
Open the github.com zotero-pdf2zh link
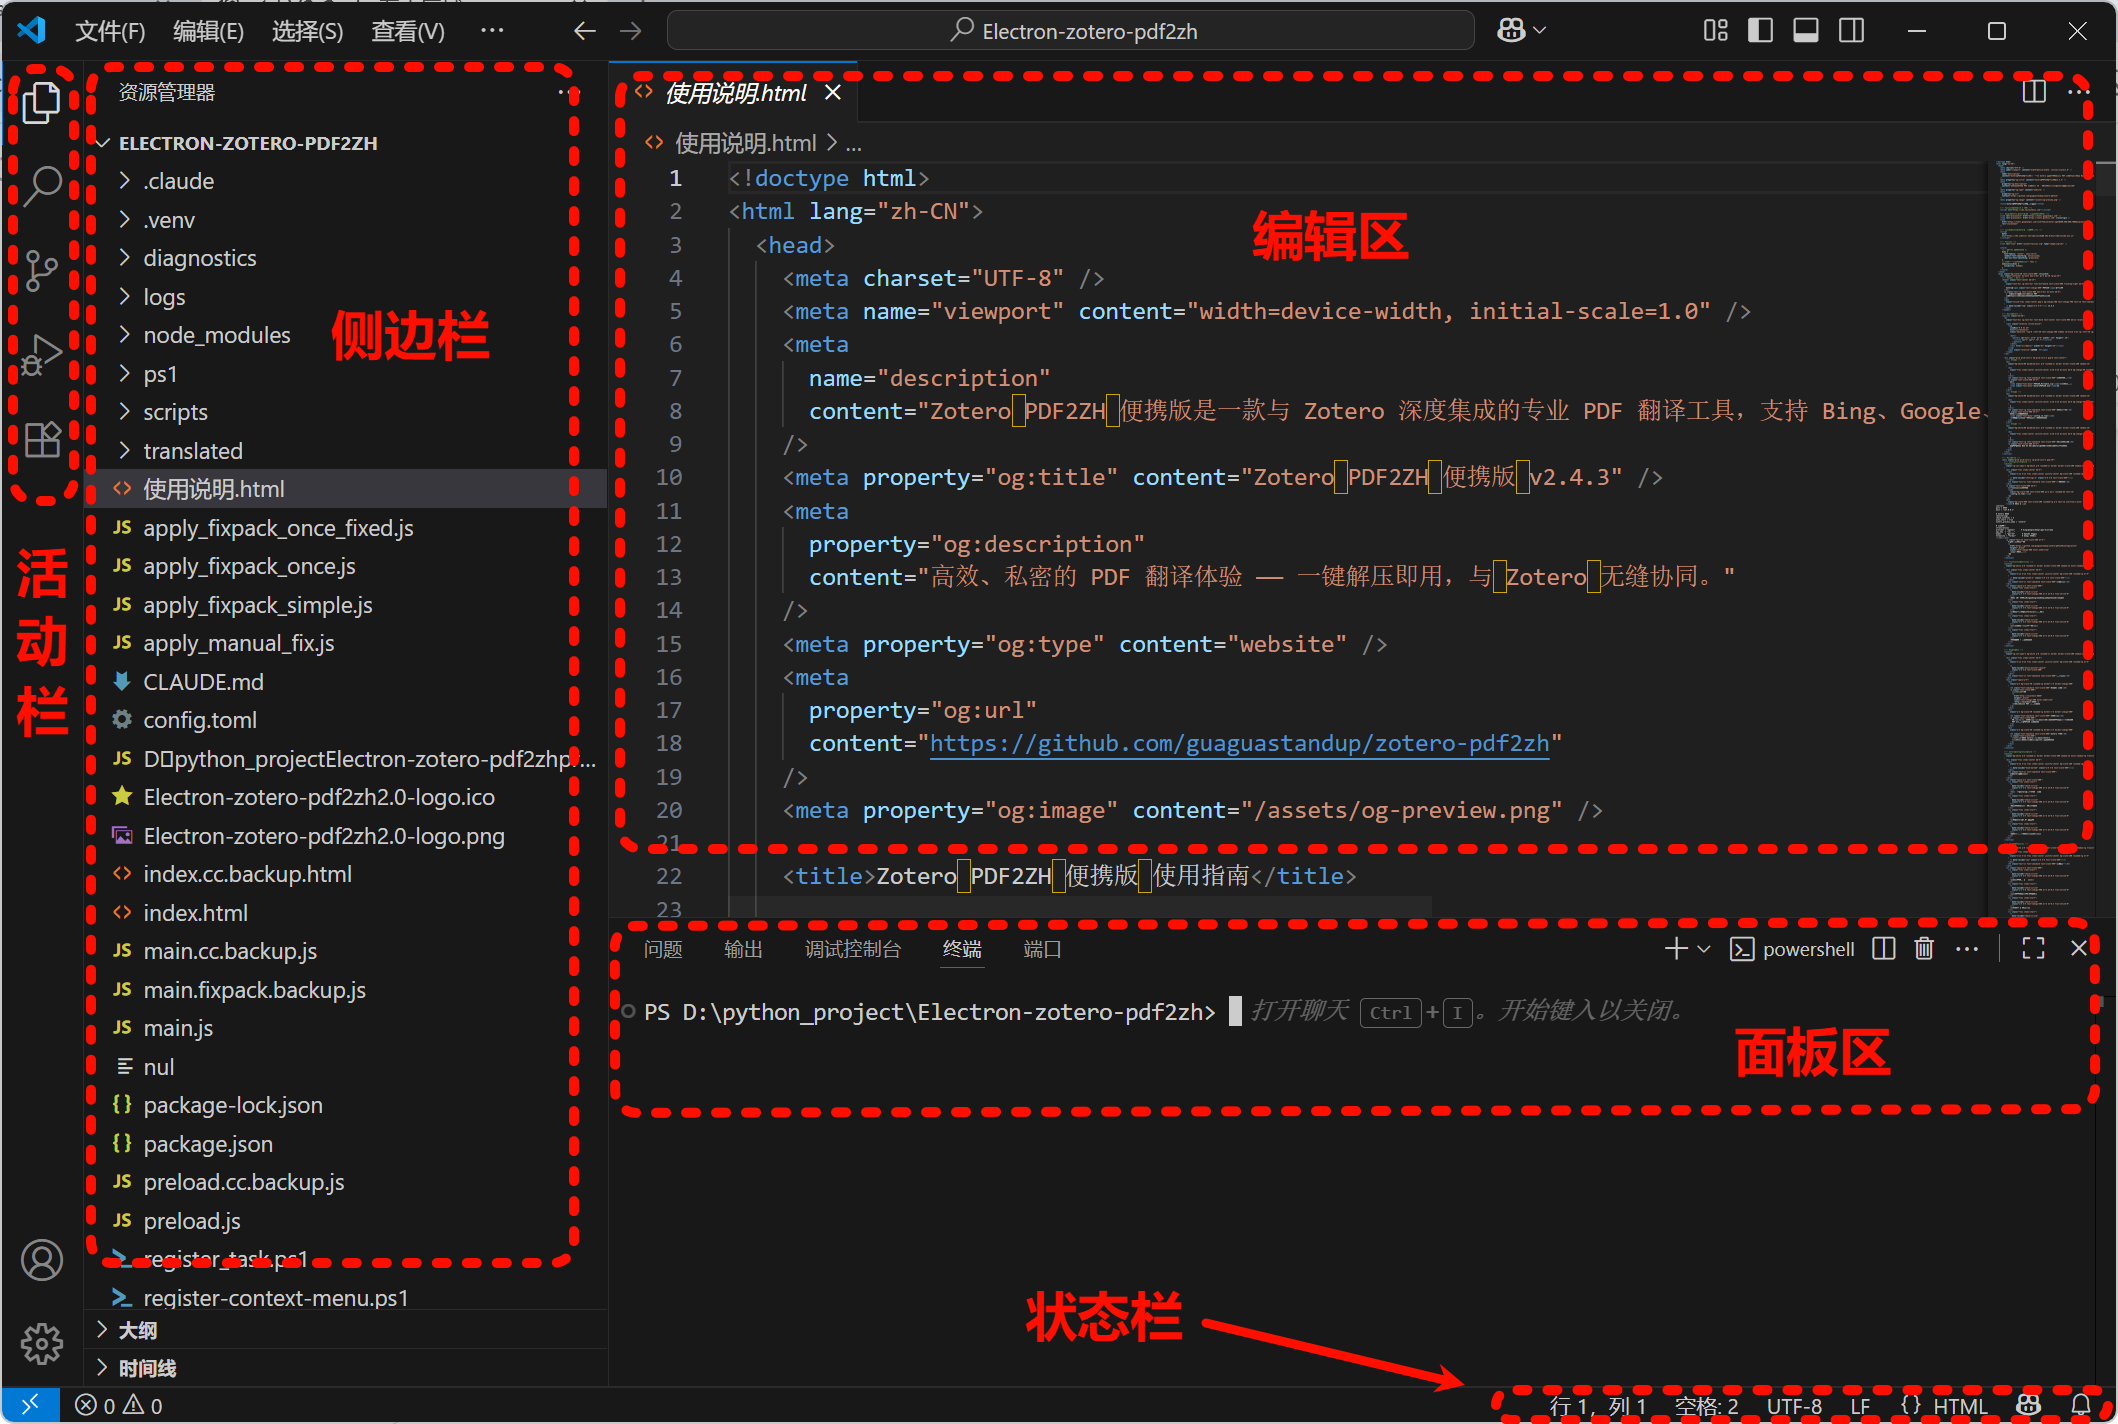coord(1239,743)
